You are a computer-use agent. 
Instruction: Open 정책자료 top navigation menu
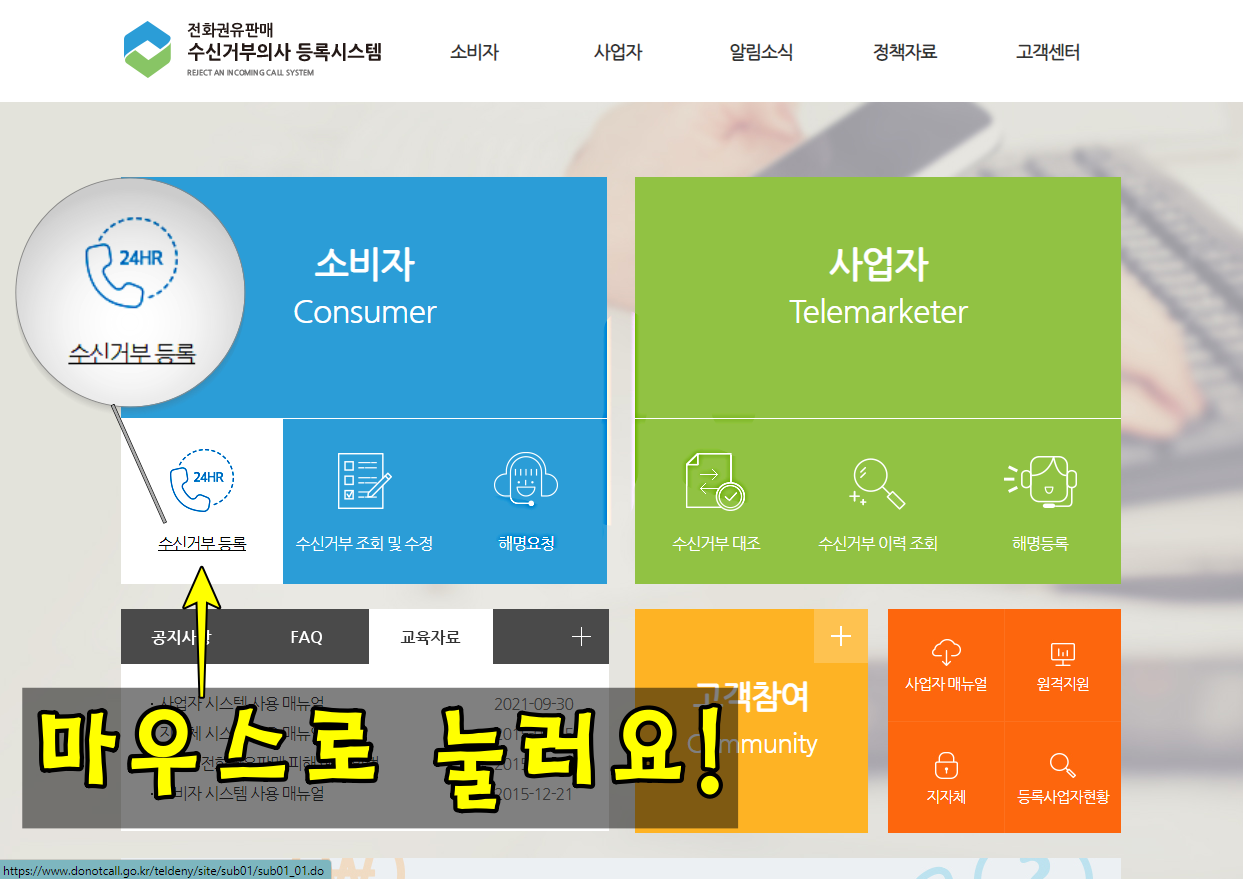pos(905,52)
